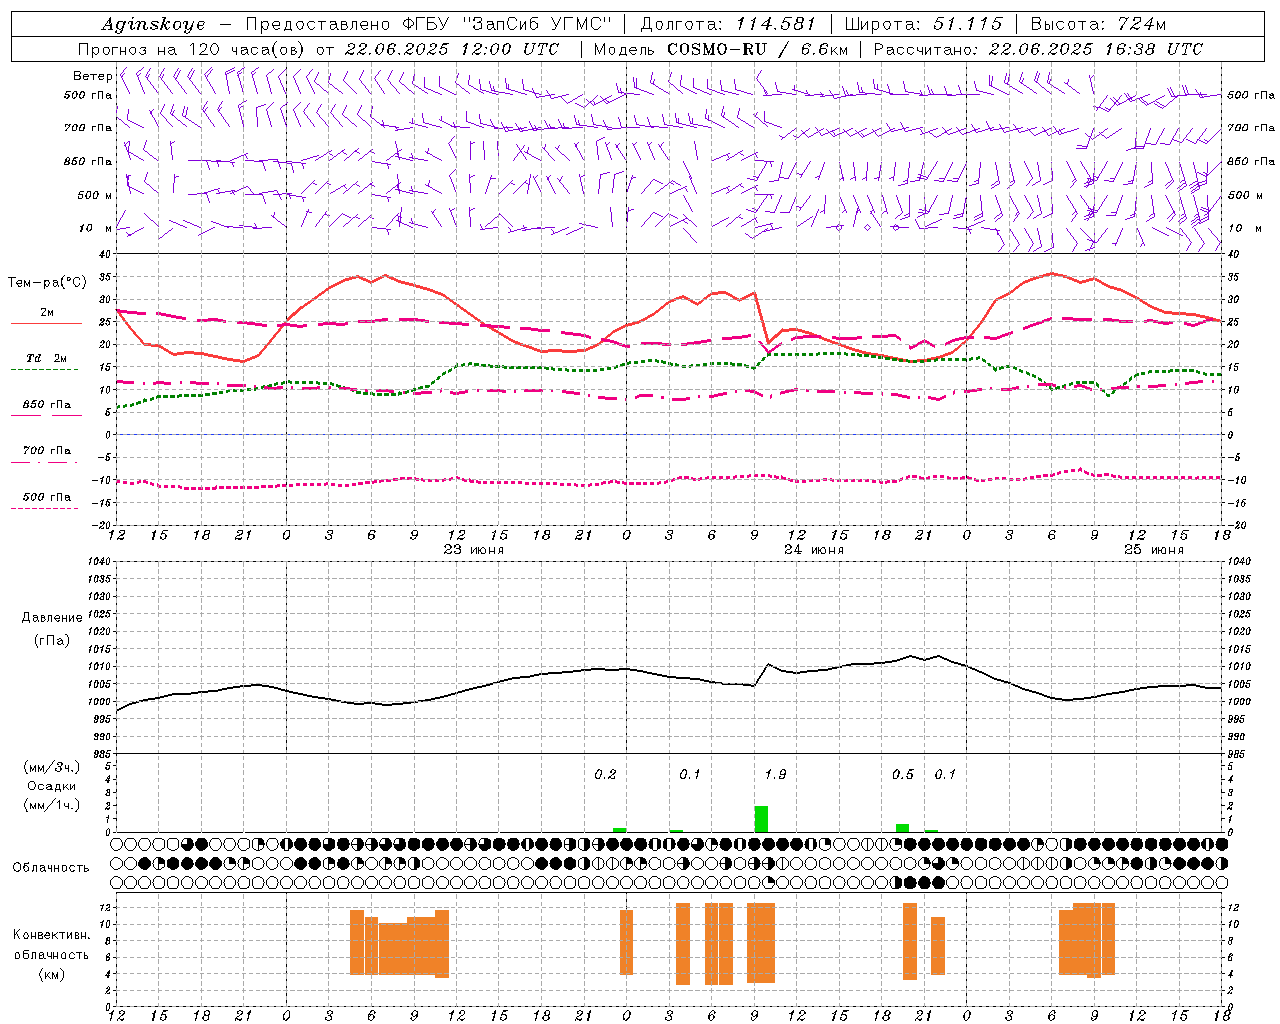
Task: Click the dotted line sample under 500 гПа legend
Action: (x=45, y=508)
